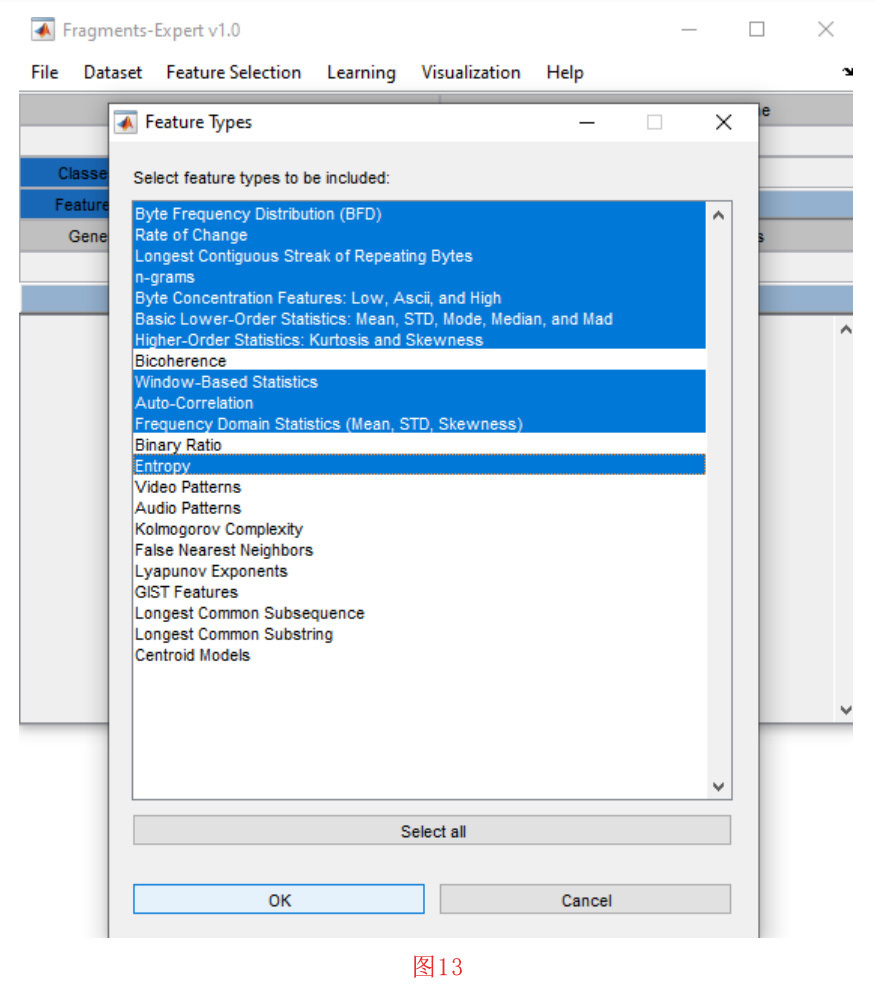This screenshot has width=875, height=1001.
Task: Open the Learning menu
Action: (x=361, y=73)
